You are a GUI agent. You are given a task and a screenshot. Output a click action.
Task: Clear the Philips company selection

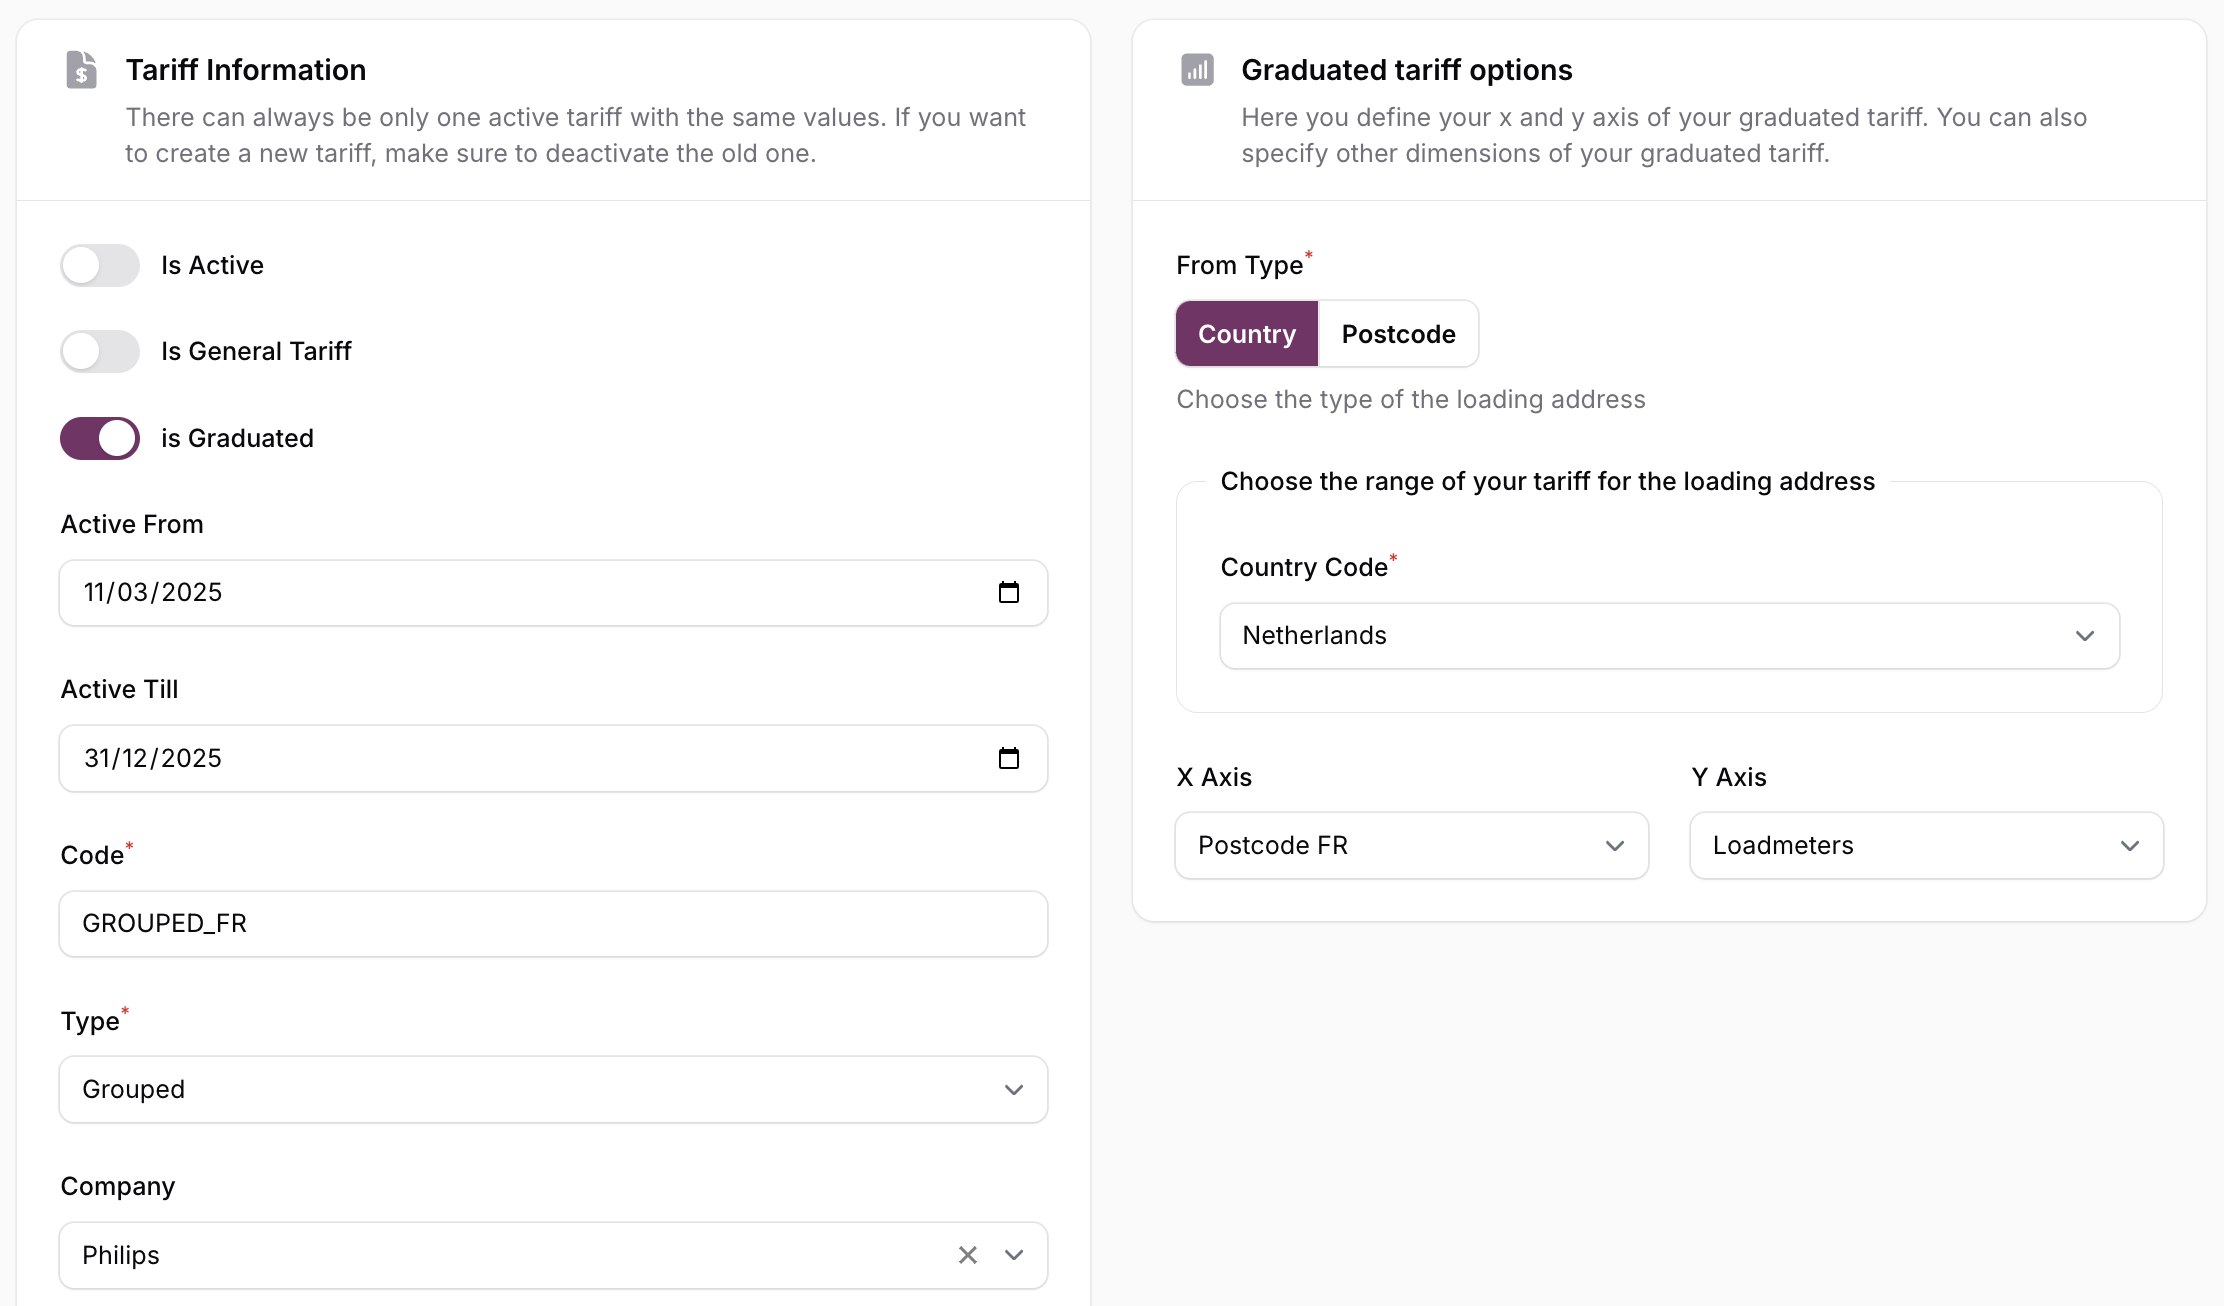coord(967,1255)
